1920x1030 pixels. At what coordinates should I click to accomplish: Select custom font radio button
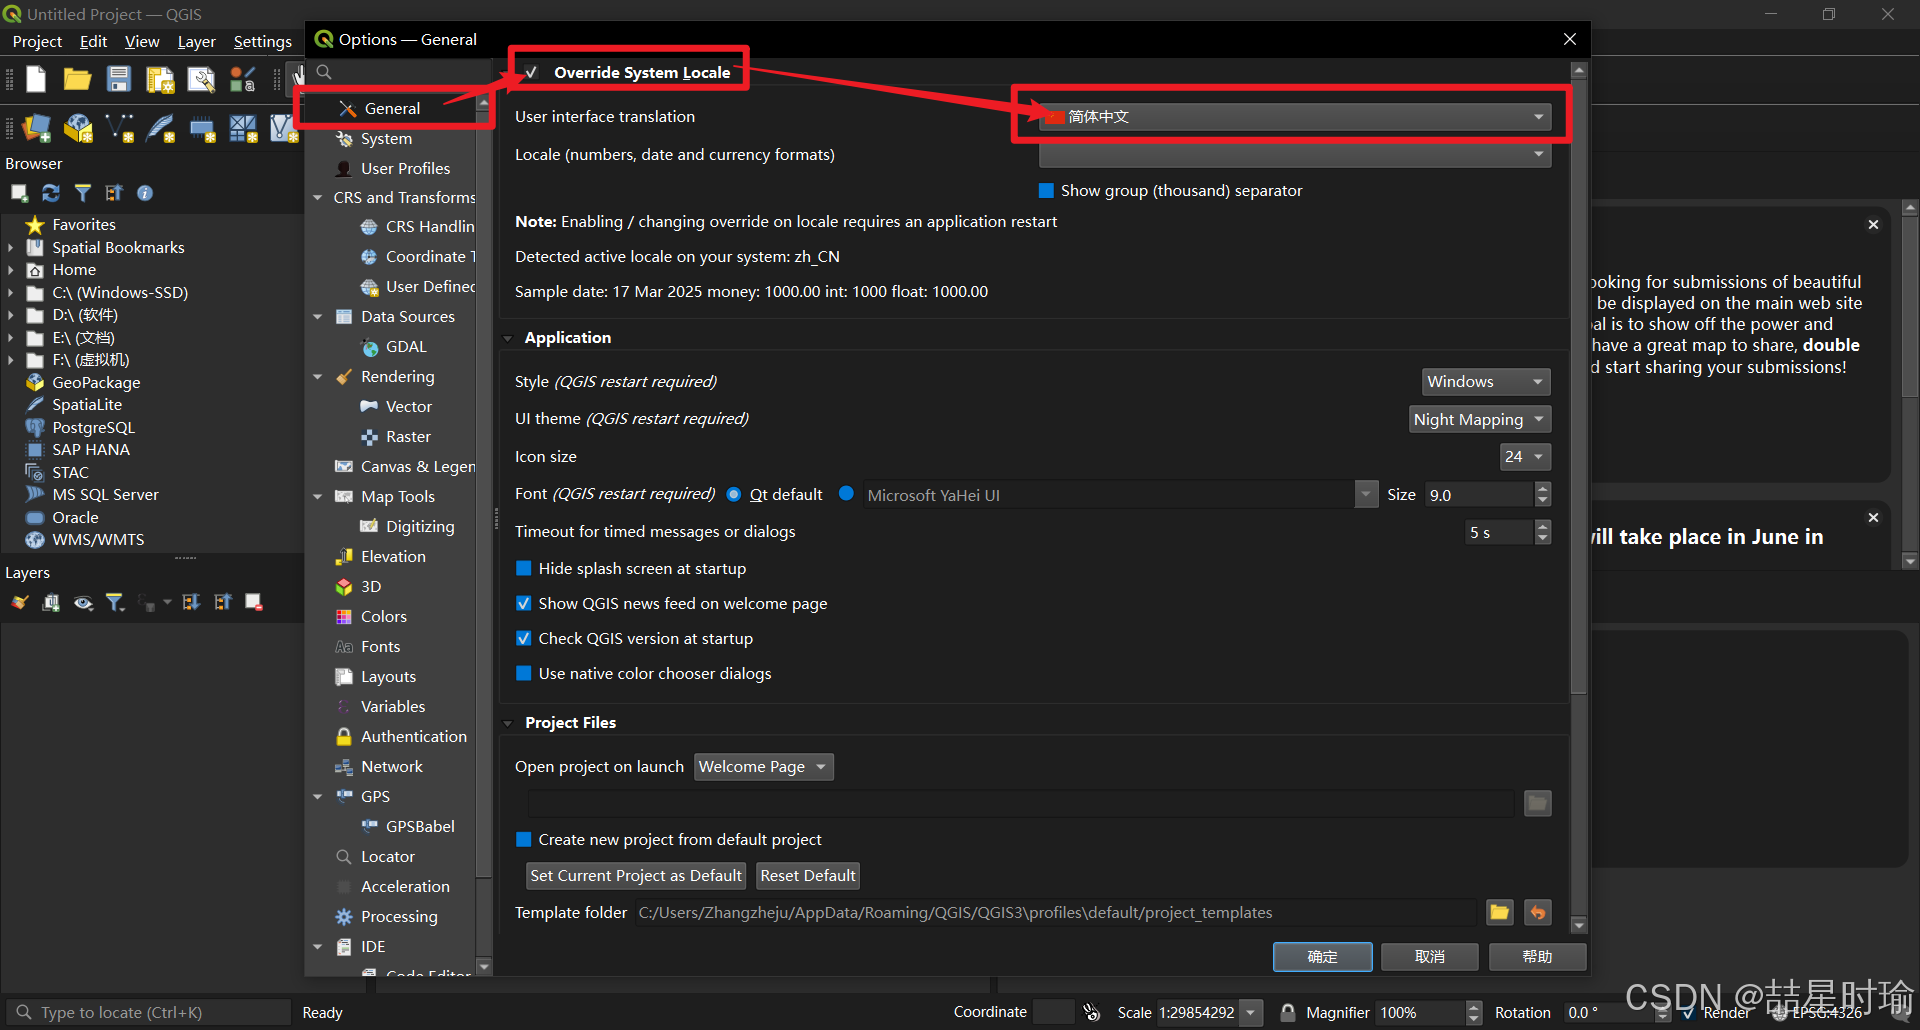(846, 493)
